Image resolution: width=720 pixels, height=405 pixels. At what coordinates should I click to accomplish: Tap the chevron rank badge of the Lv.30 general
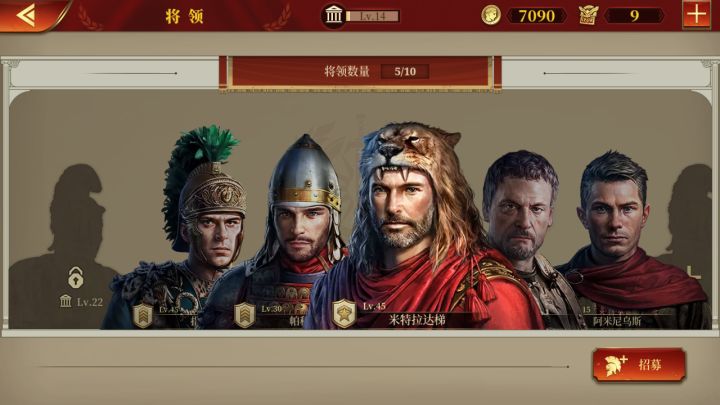click(x=245, y=315)
